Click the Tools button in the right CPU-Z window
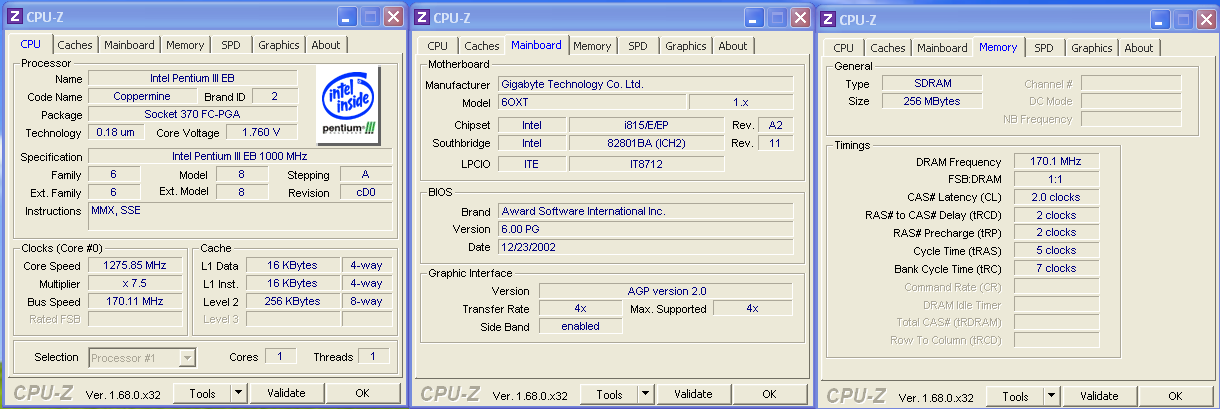 (1015, 397)
